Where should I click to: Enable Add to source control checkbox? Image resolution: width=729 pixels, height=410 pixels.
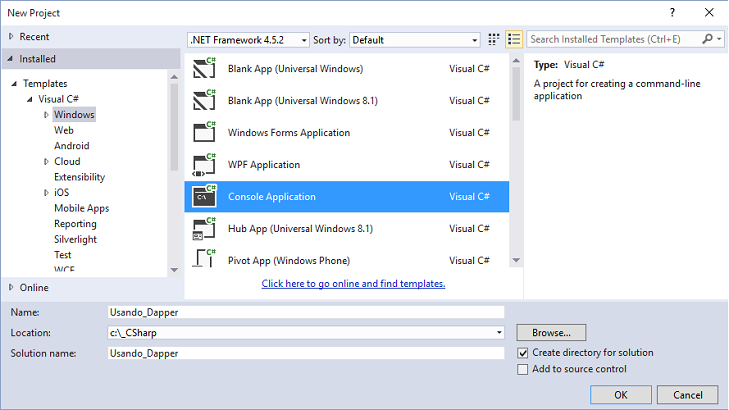point(523,369)
